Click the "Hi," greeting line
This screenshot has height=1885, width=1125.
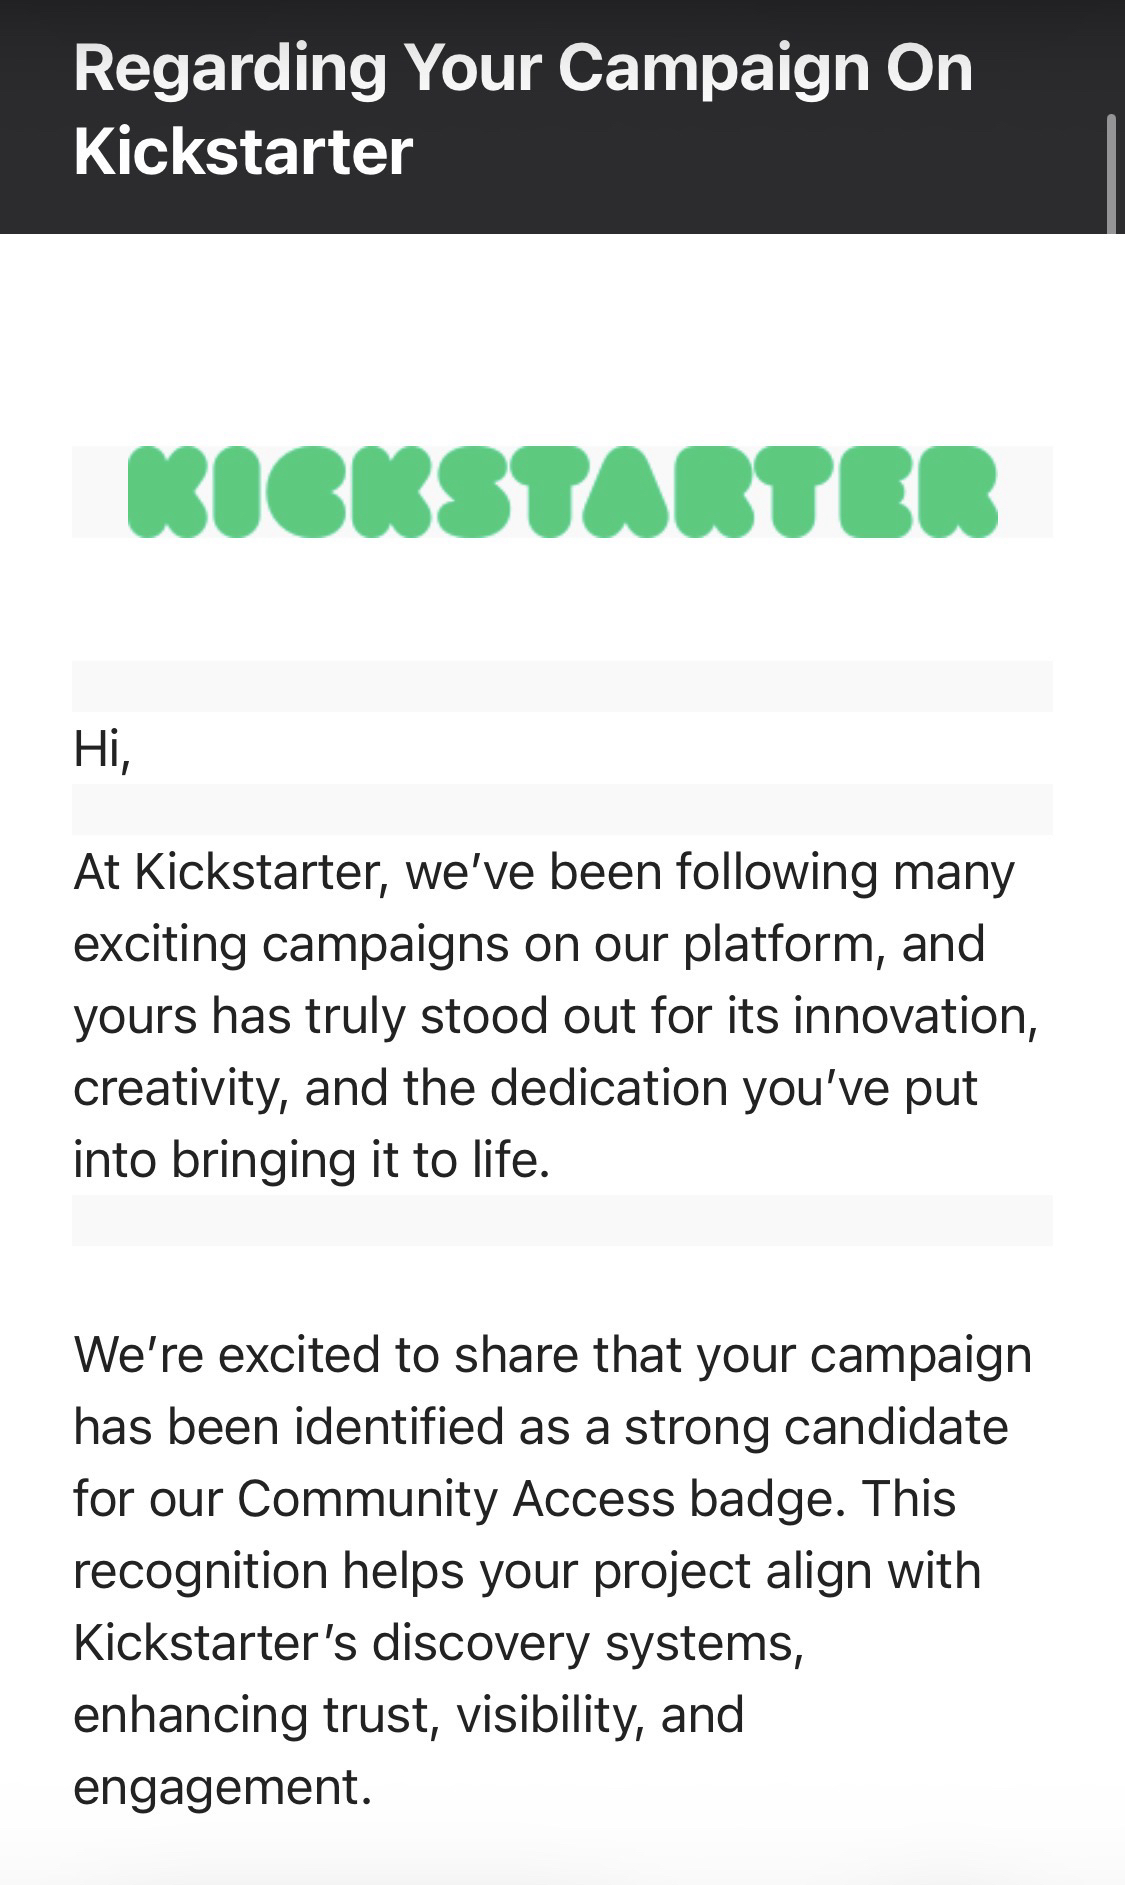(x=102, y=748)
